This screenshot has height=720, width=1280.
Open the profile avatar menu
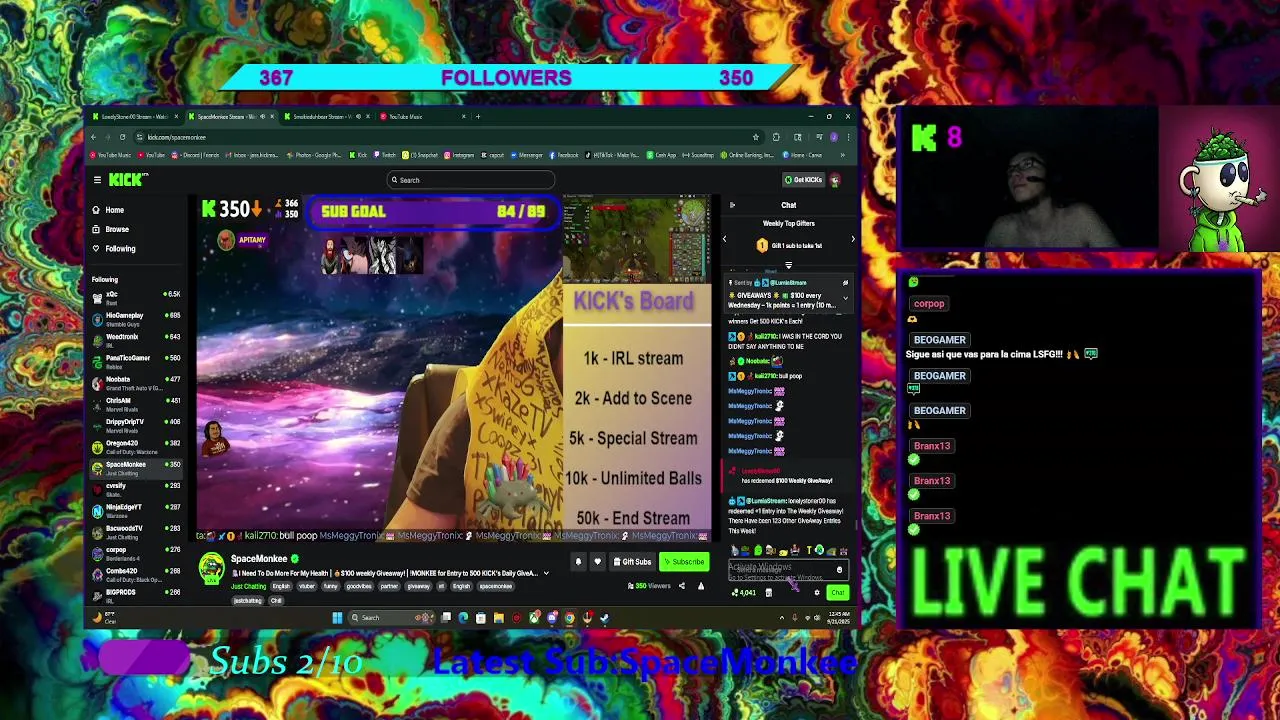point(835,180)
